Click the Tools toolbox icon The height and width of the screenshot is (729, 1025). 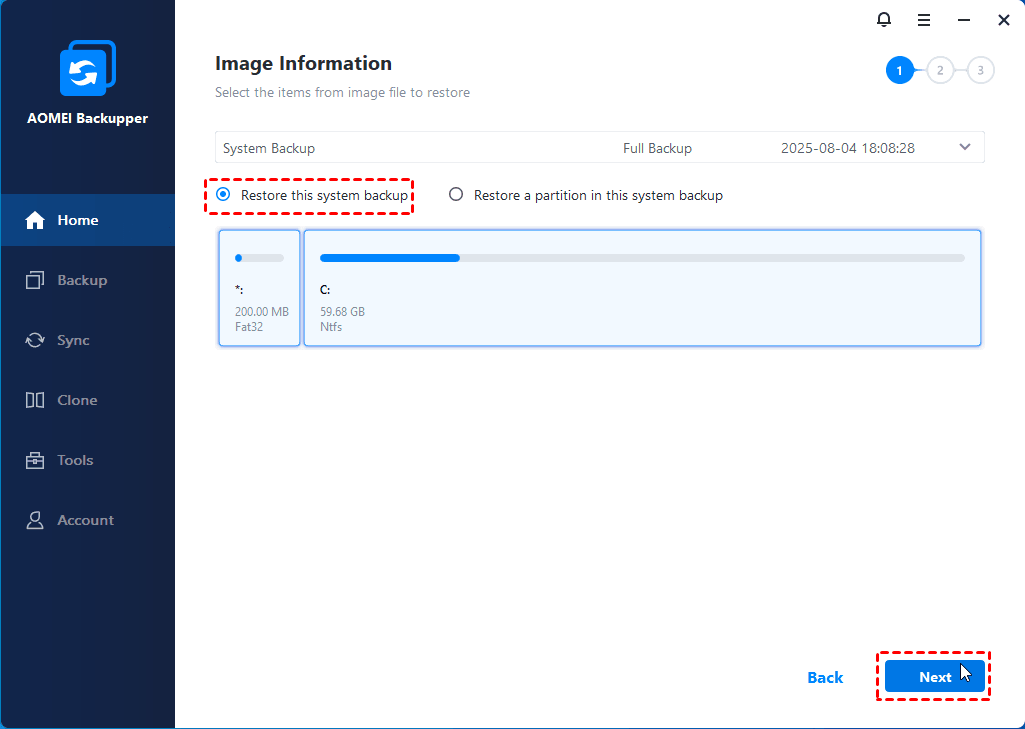tap(35, 460)
